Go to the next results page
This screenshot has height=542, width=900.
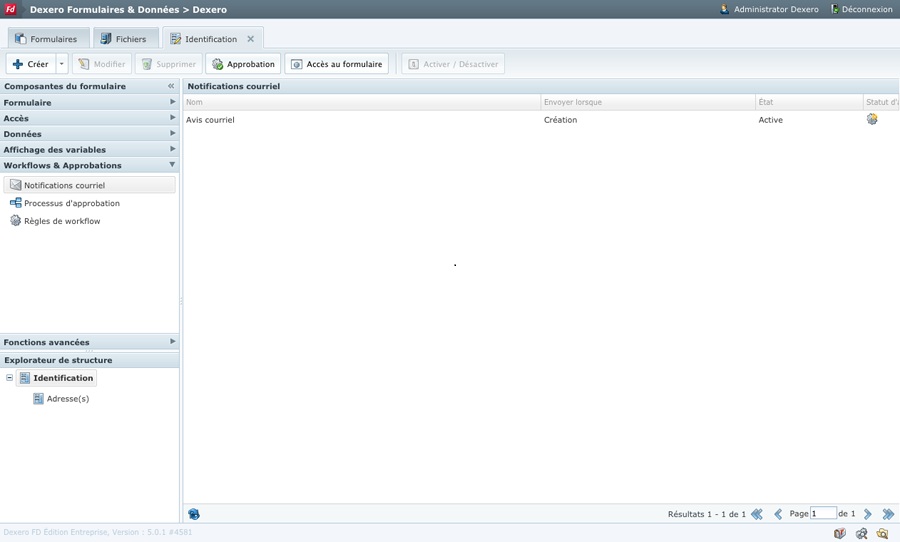tap(868, 514)
